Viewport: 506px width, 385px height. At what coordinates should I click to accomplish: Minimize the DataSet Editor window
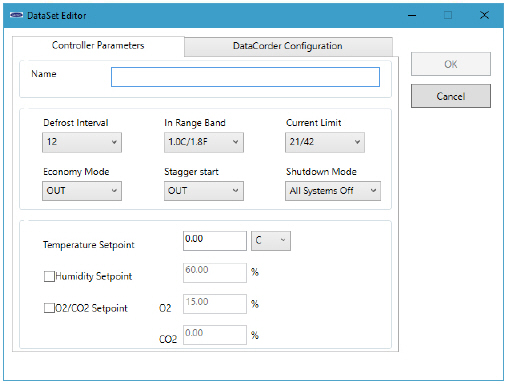coord(412,15)
